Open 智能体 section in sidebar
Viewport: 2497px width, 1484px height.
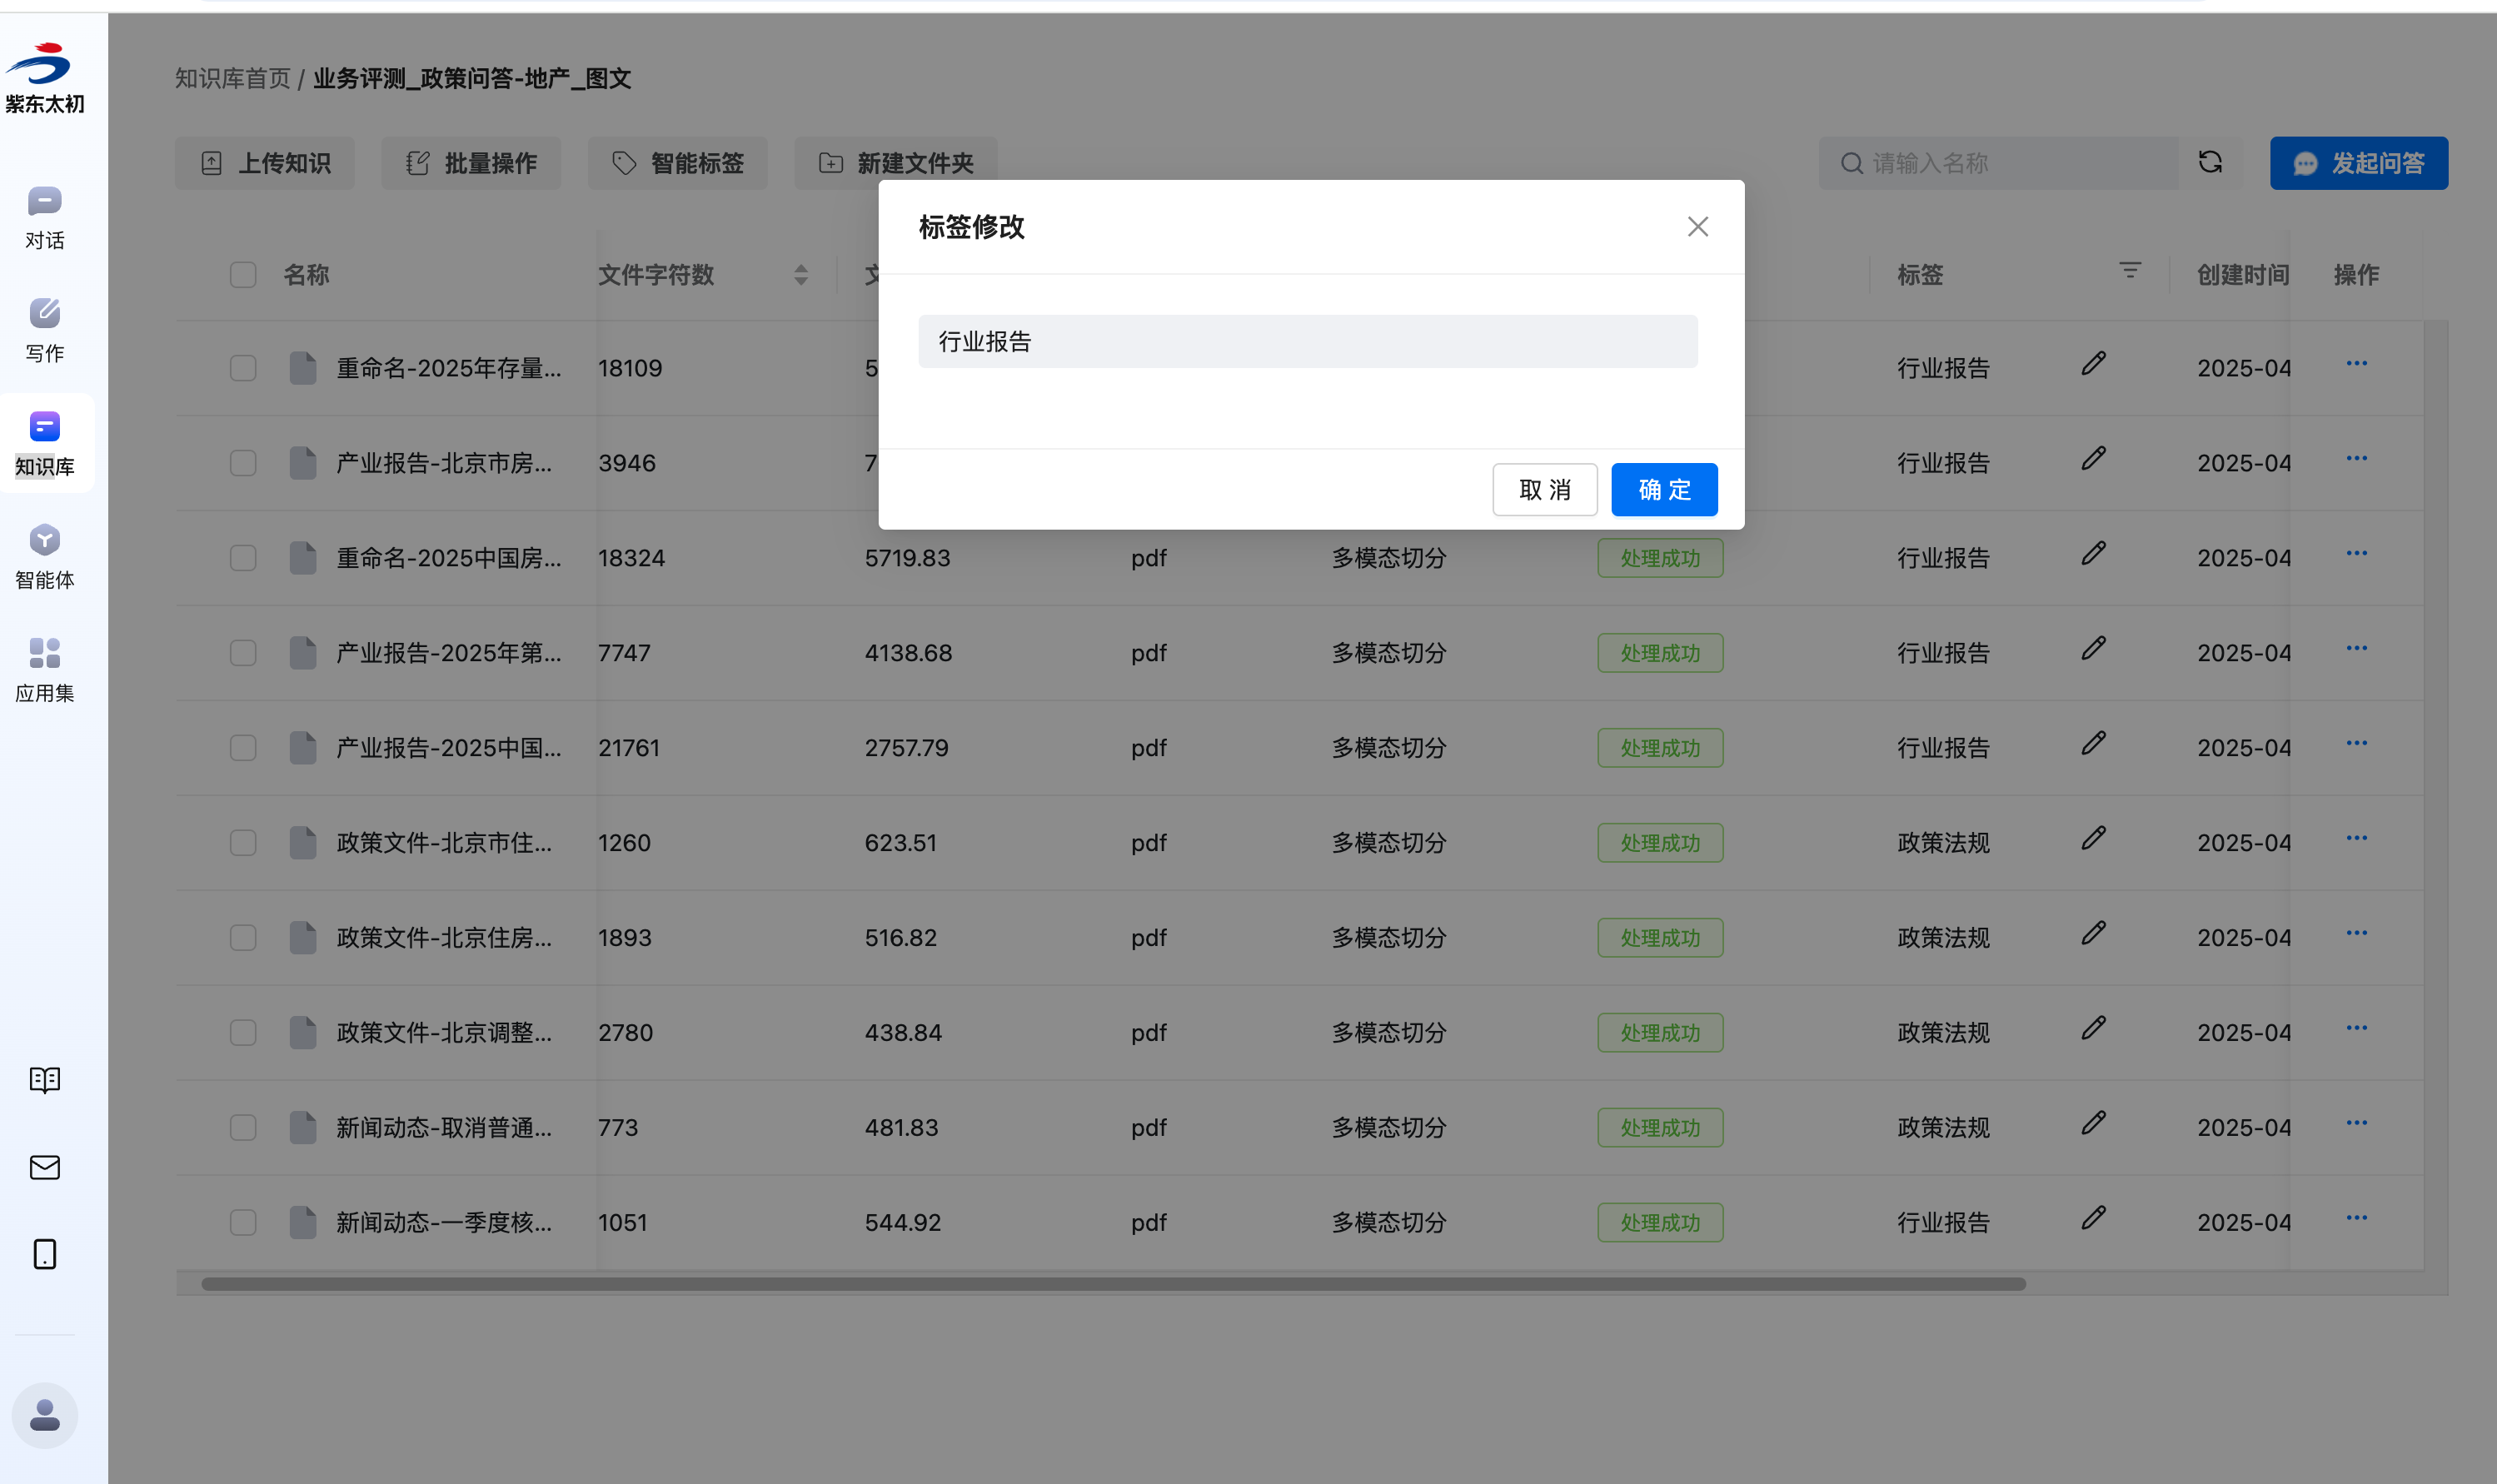(45, 556)
